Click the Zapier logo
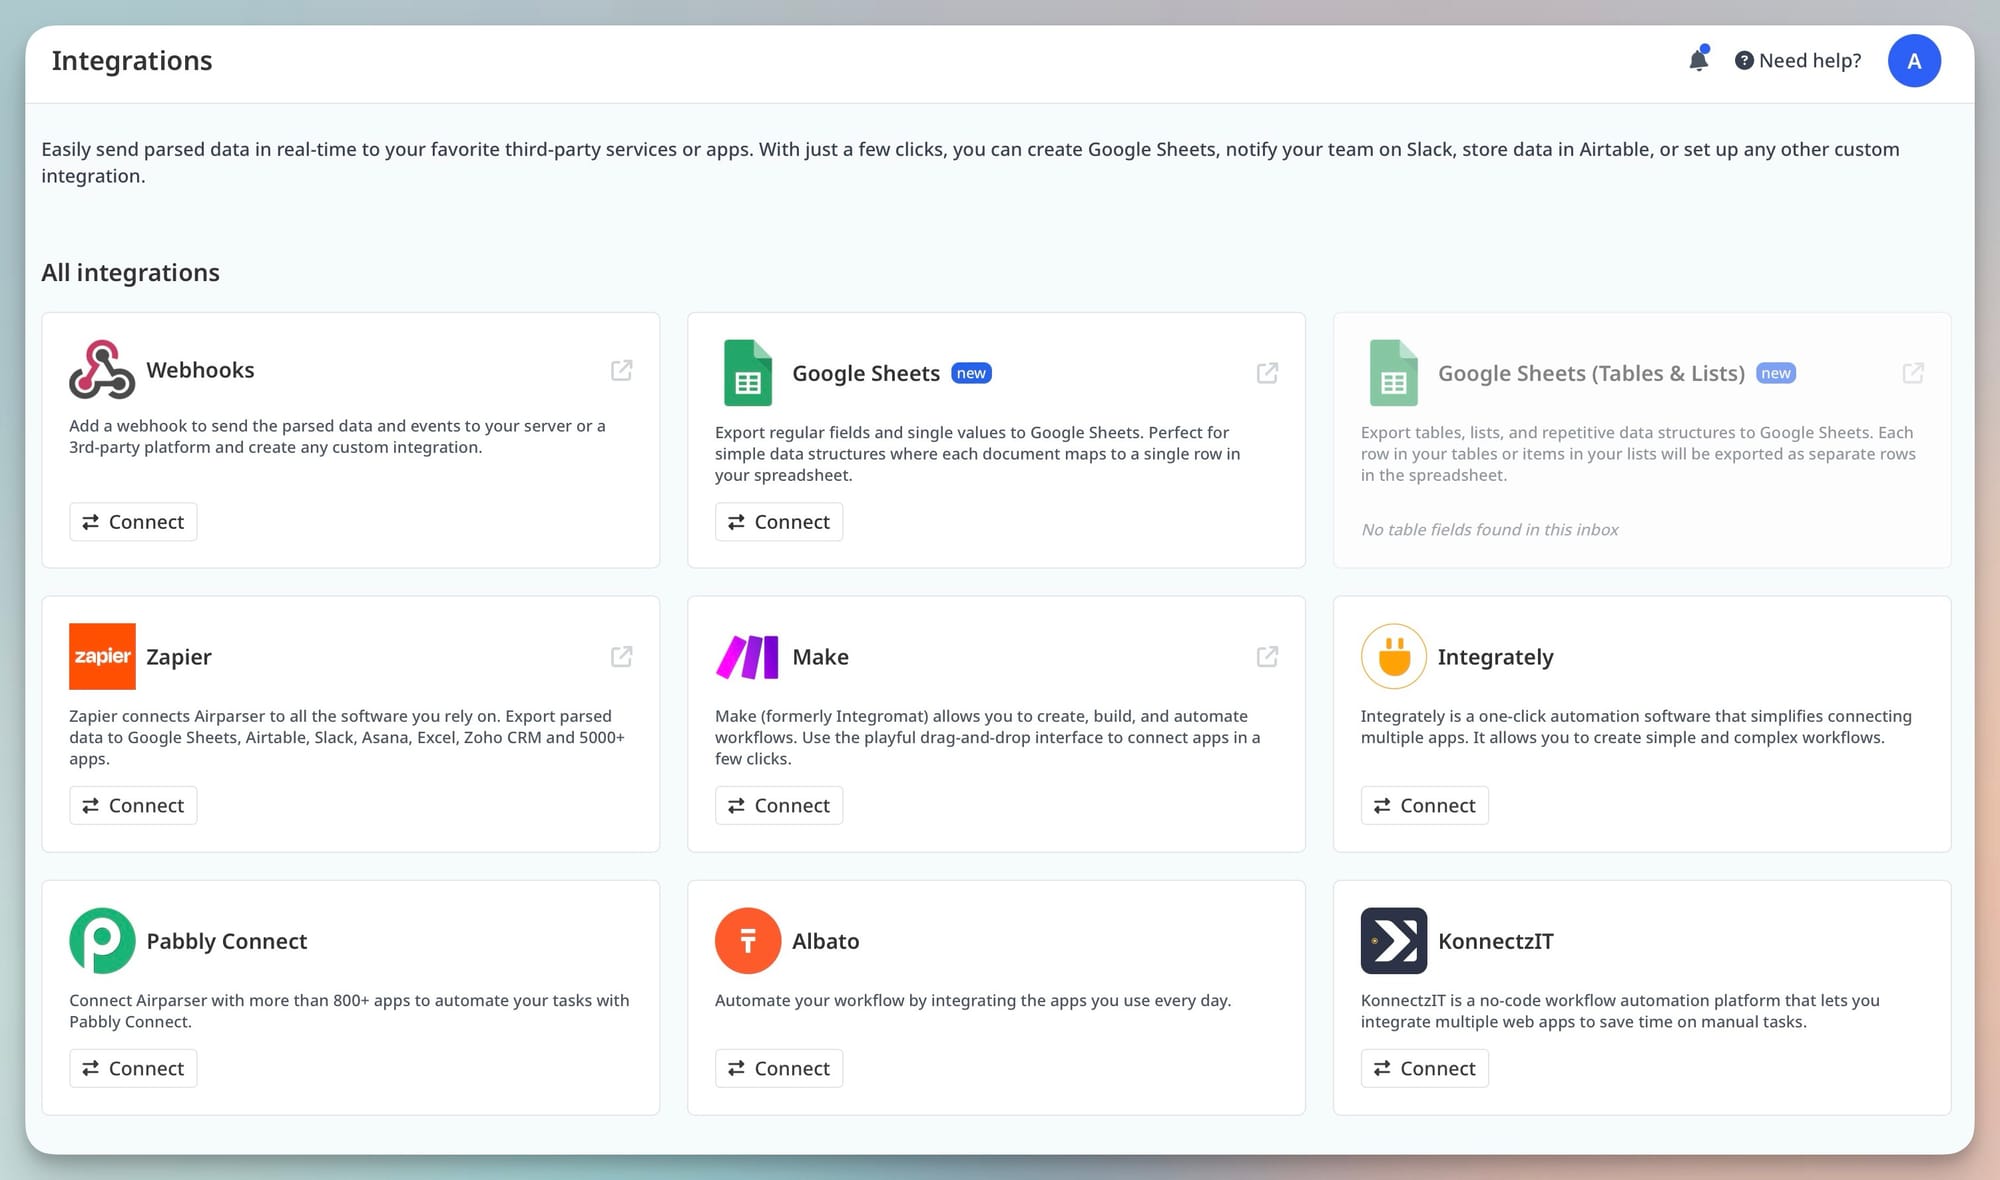The image size is (2000, 1180). pyautogui.click(x=102, y=657)
